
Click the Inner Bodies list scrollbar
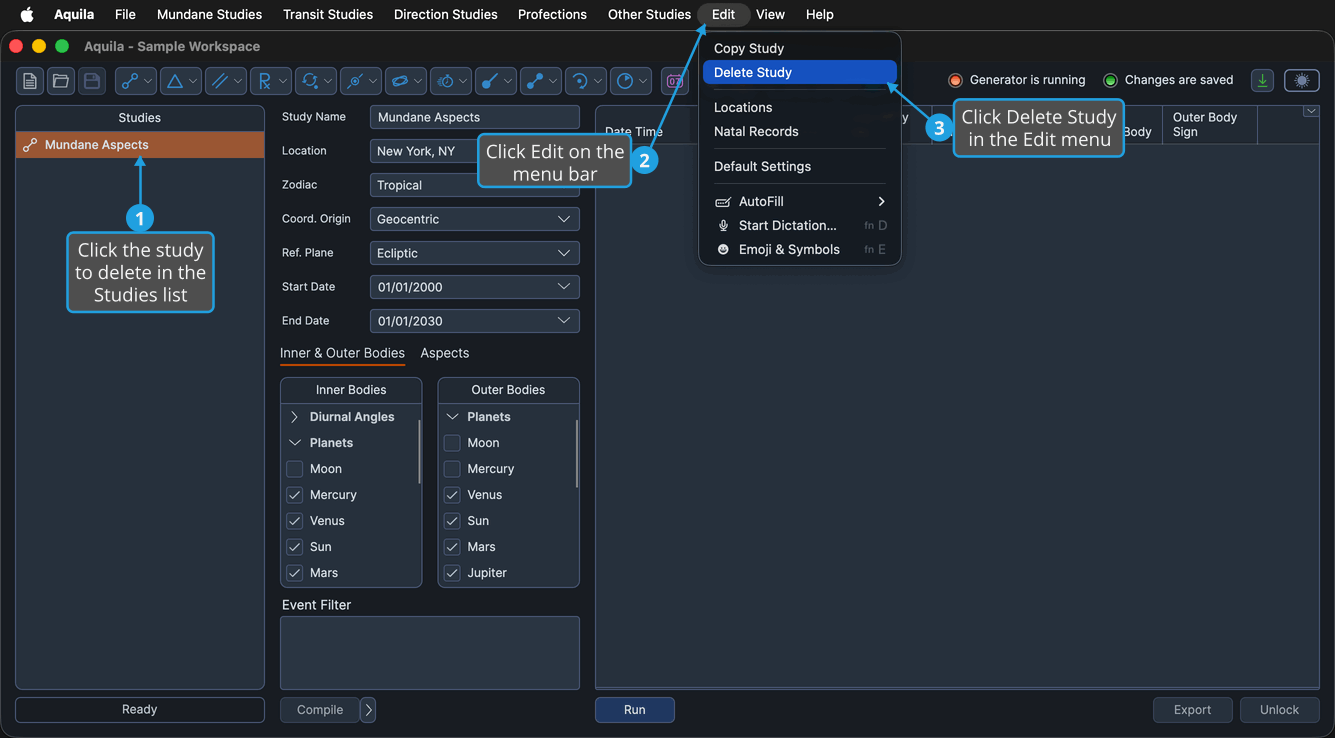click(x=419, y=452)
